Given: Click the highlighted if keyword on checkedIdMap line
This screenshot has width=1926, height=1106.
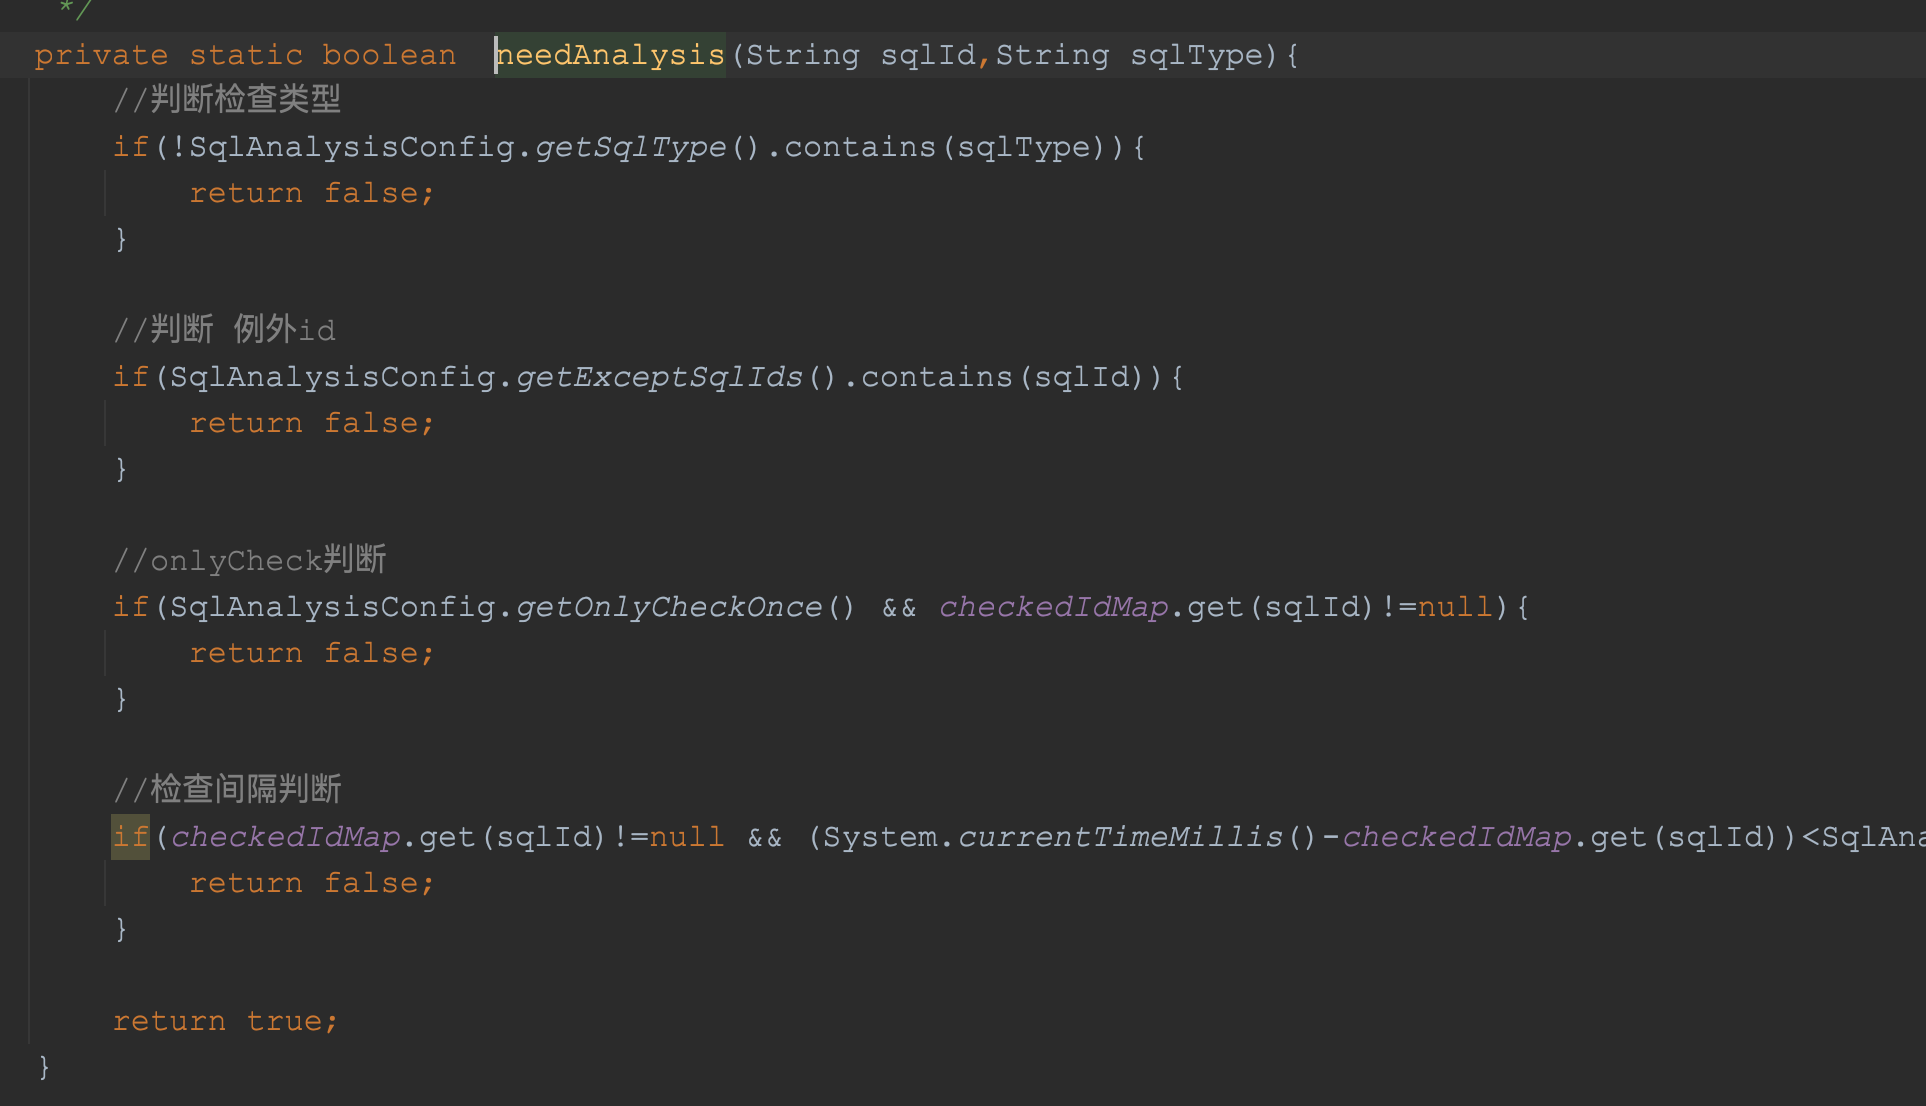Looking at the screenshot, I should coord(130,837).
